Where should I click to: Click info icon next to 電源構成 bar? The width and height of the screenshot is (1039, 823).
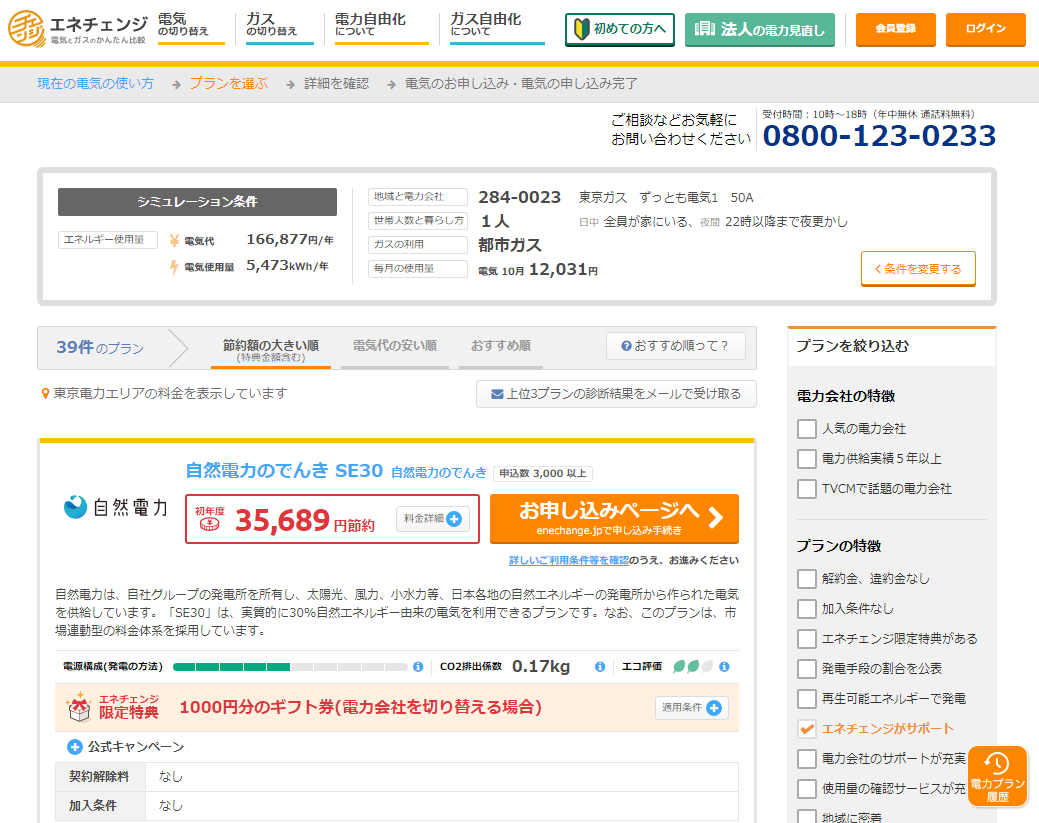[x=418, y=667]
